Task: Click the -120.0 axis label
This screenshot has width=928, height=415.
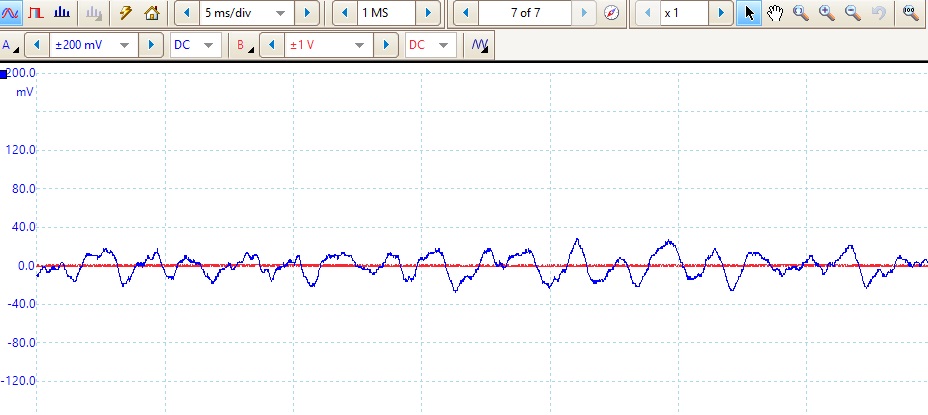Action: [x=18, y=381]
